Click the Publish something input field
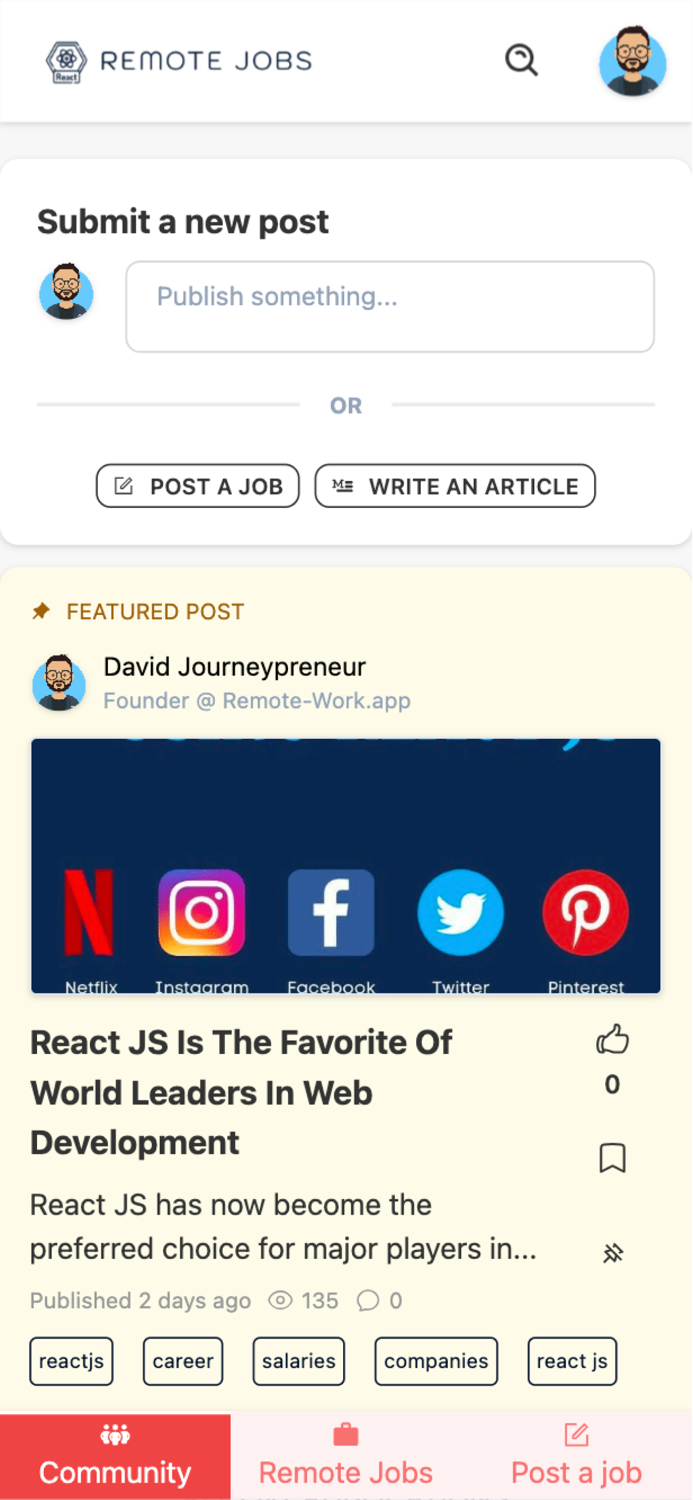693x1500 pixels. [x=389, y=306]
